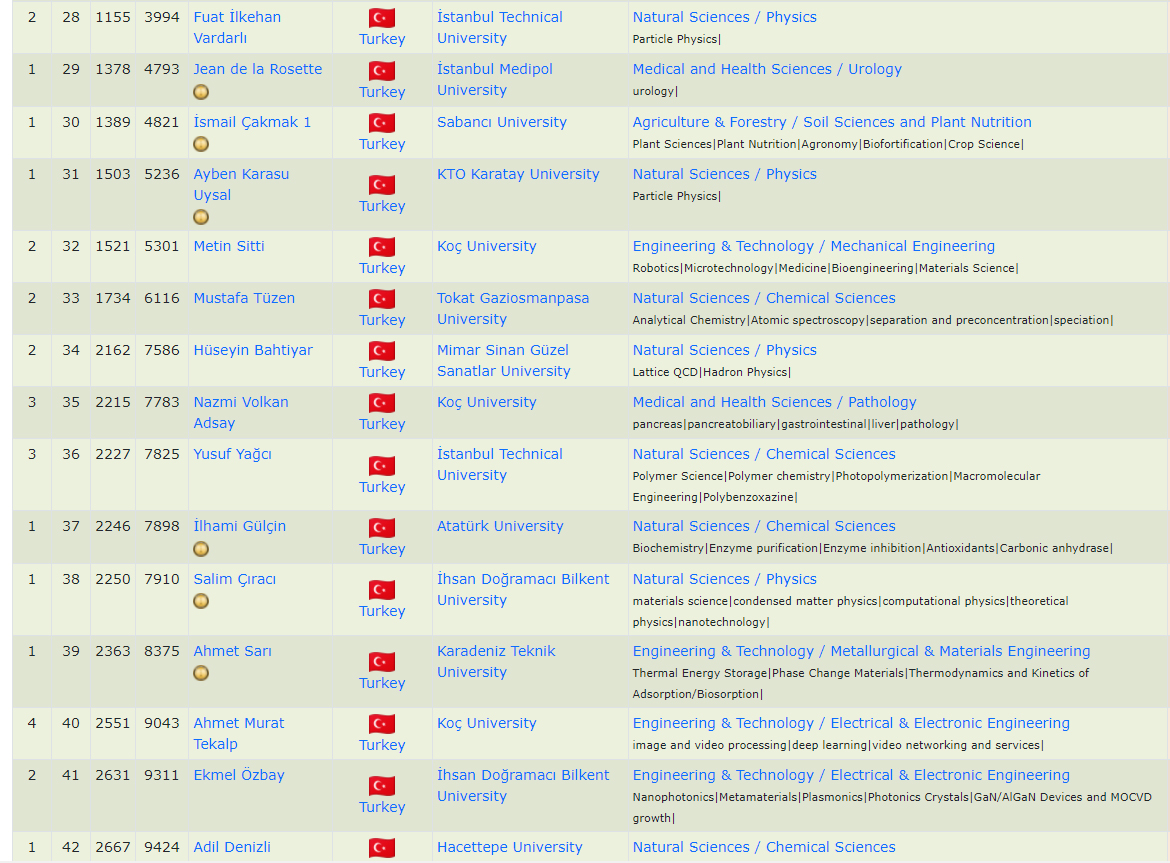Open the İstanbul Medipol University link
This screenshot has width=1170, height=863.
[495, 80]
